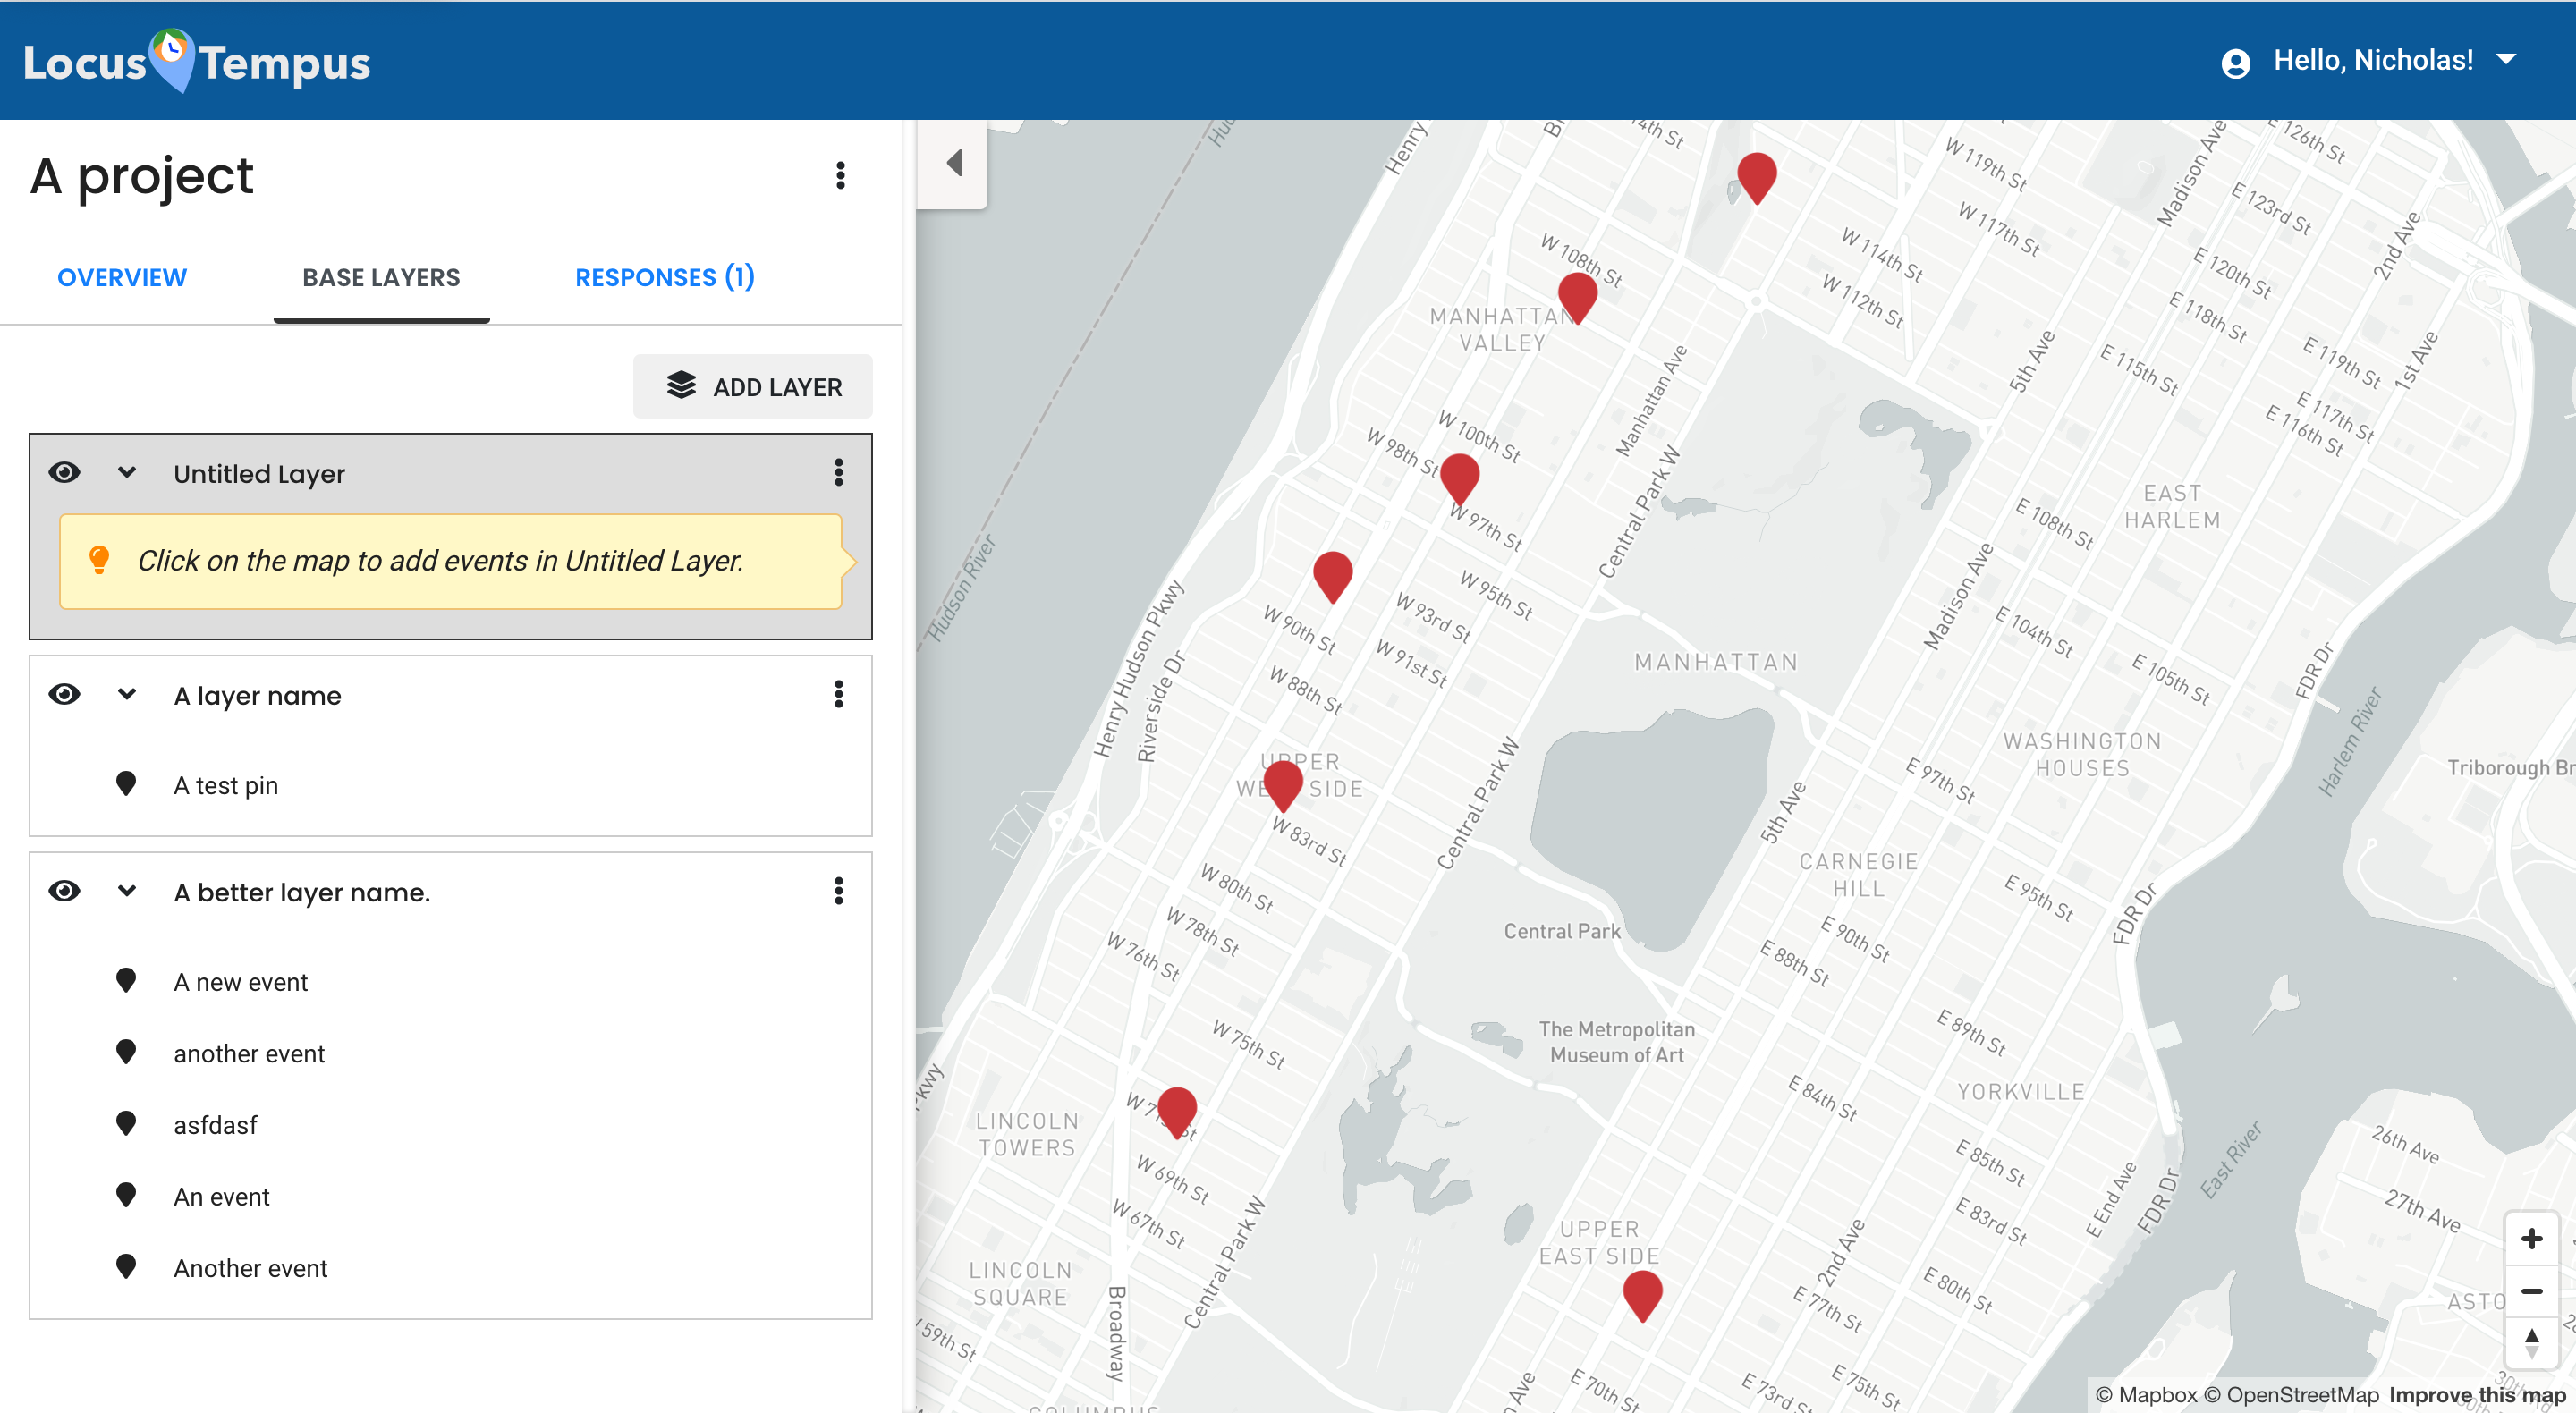This screenshot has height=1413, width=2576.
Task: Open Untitled Layer's three-dot menu
Action: [838, 472]
